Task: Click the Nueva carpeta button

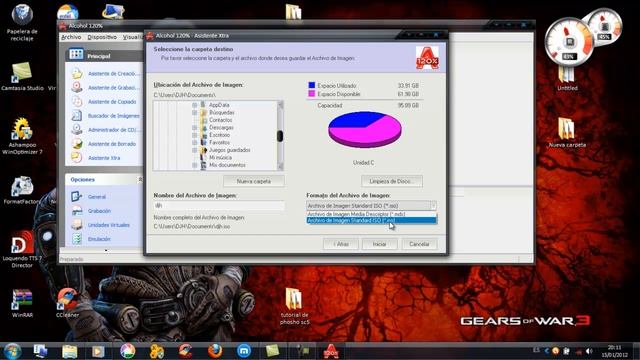Action: 253,181
